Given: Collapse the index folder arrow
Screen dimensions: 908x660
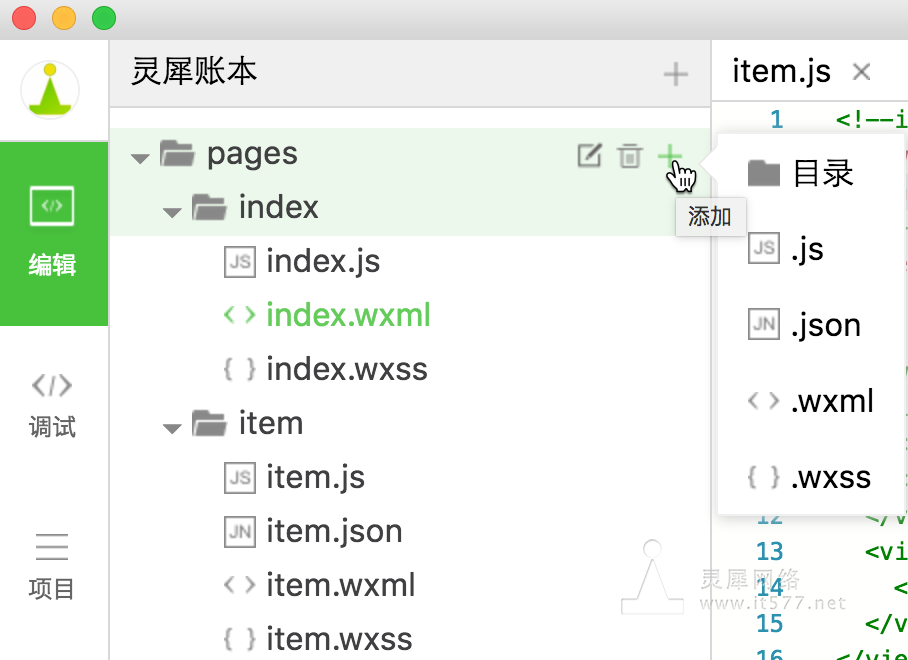Looking at the screenshot, I should click(x=172, y=211).
